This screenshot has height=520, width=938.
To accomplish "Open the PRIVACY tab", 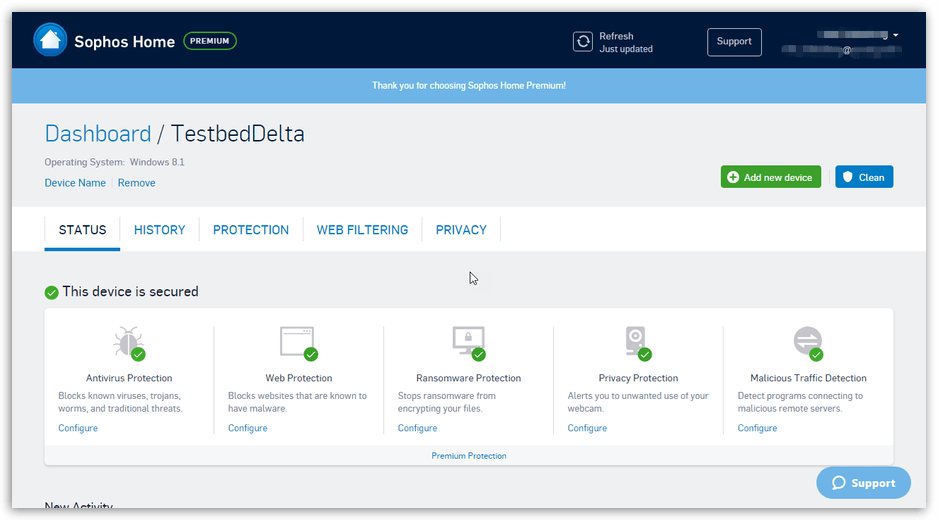I will 461,230.
